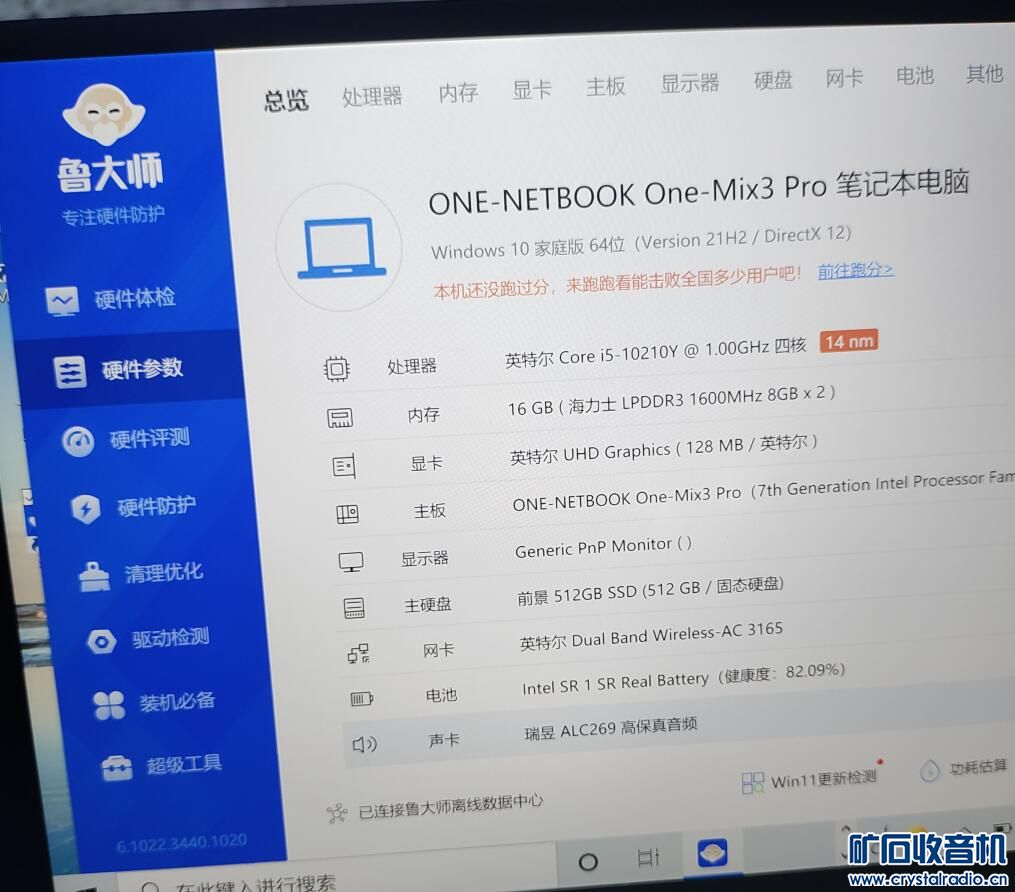1015x892 pixels.
Task: Click the Lu Dashi mascot logo
Action: (104, 114)
